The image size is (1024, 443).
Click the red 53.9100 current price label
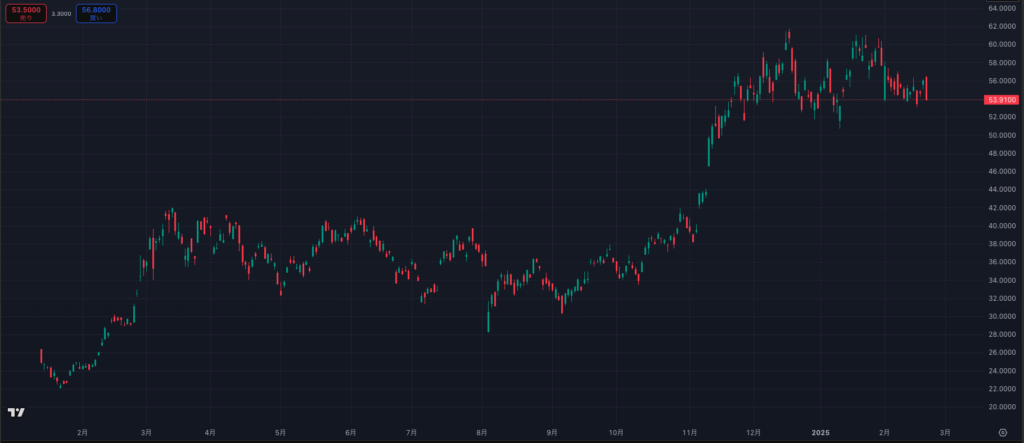coord(1001,100)
